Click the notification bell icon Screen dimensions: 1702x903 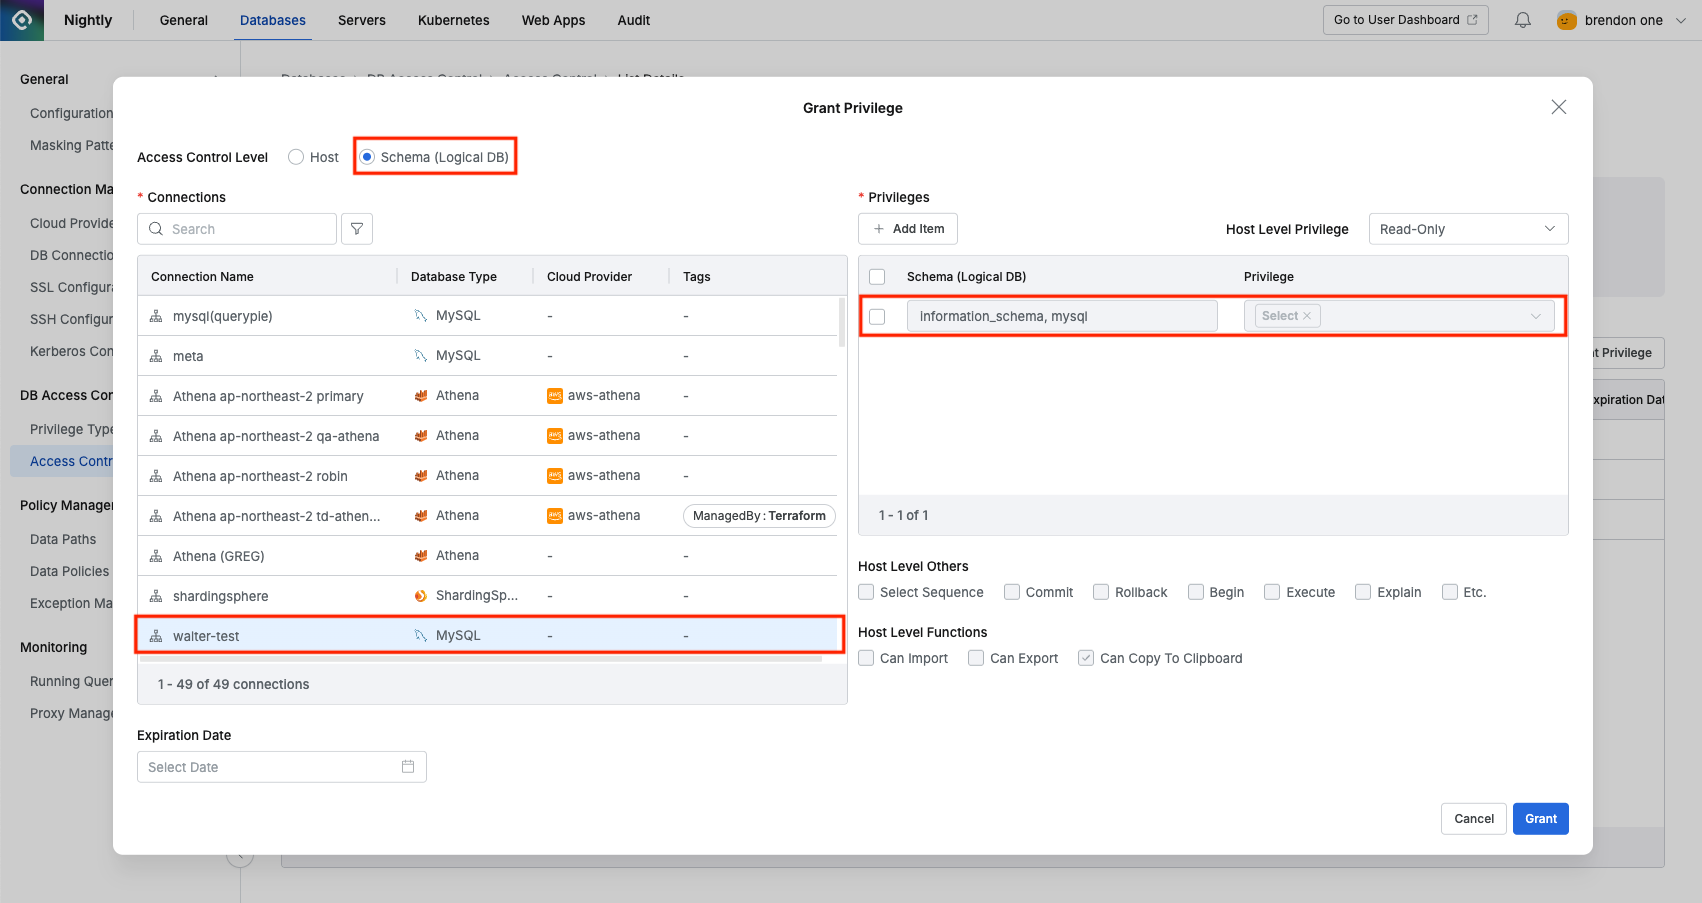pyautogui.click(x=1522, y=20)
